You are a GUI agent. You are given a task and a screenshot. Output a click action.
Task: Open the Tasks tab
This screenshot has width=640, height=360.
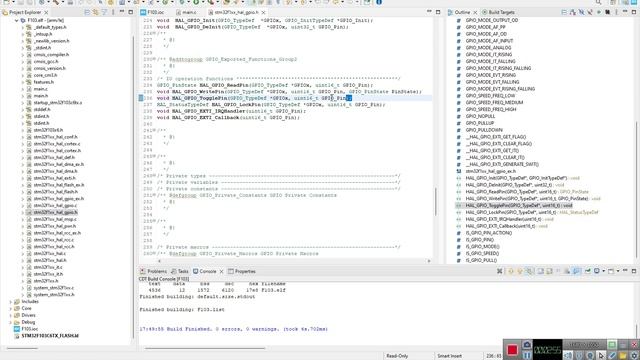click(180, 271)
